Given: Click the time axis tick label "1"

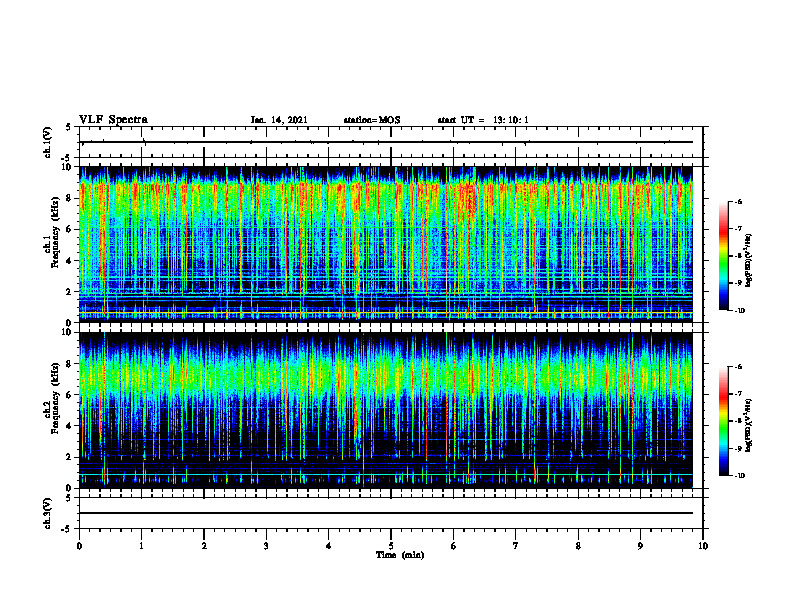Looking at the screenshot, I should point(141,546).
